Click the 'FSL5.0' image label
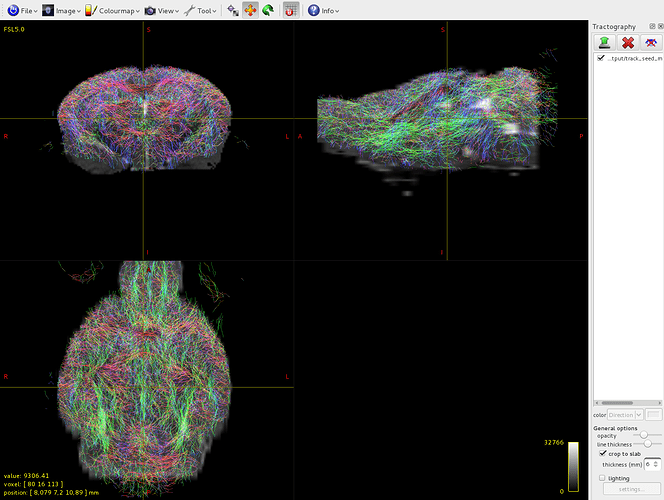The image size is (664, 500). (14, 29)
